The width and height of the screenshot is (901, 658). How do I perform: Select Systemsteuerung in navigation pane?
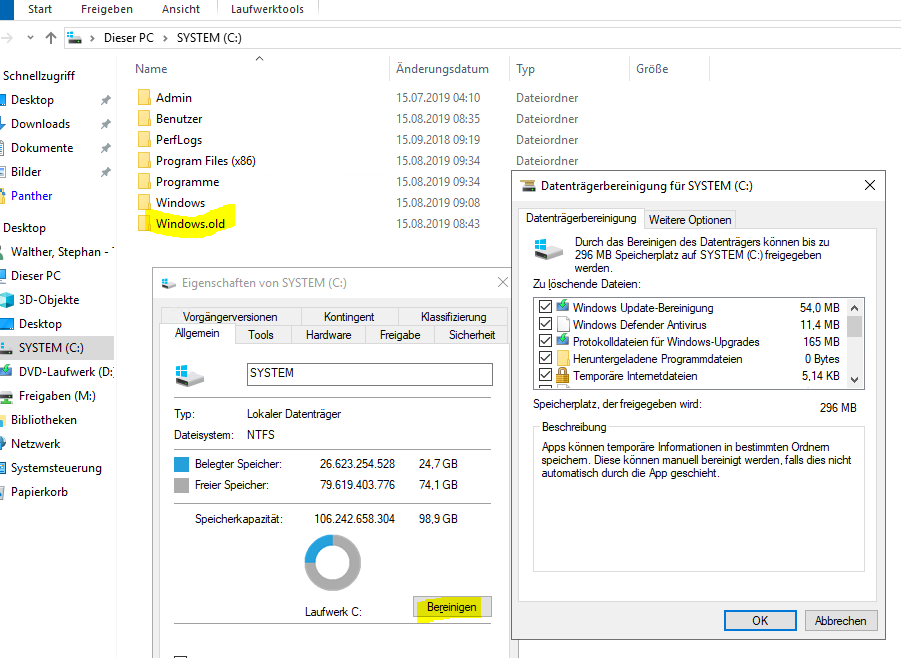coord(56,468)
